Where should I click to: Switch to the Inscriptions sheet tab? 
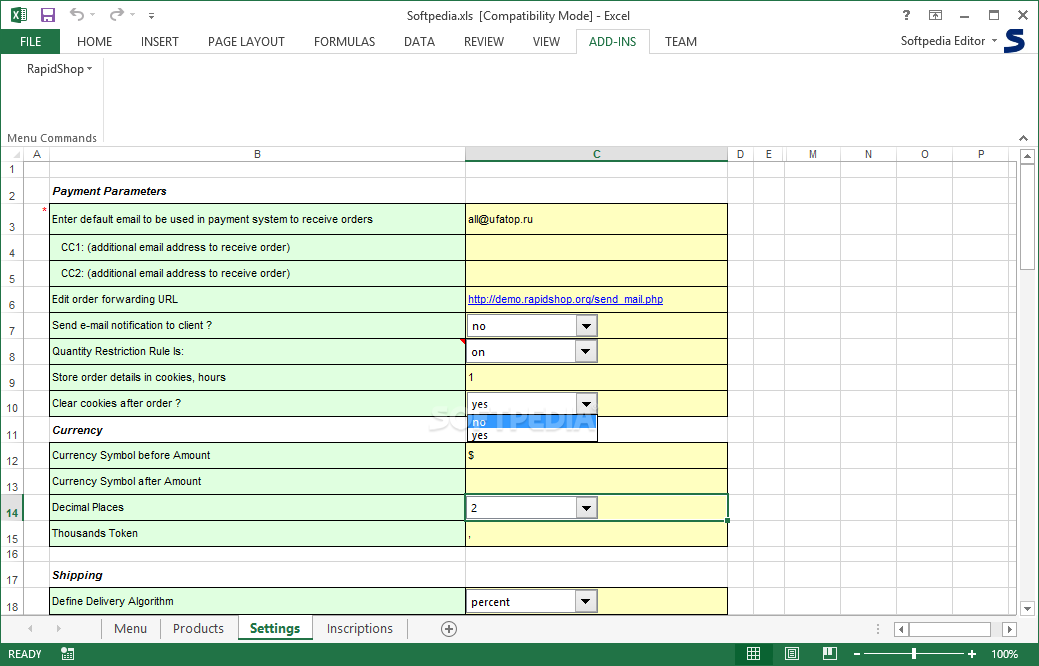[x=360, y=628]
